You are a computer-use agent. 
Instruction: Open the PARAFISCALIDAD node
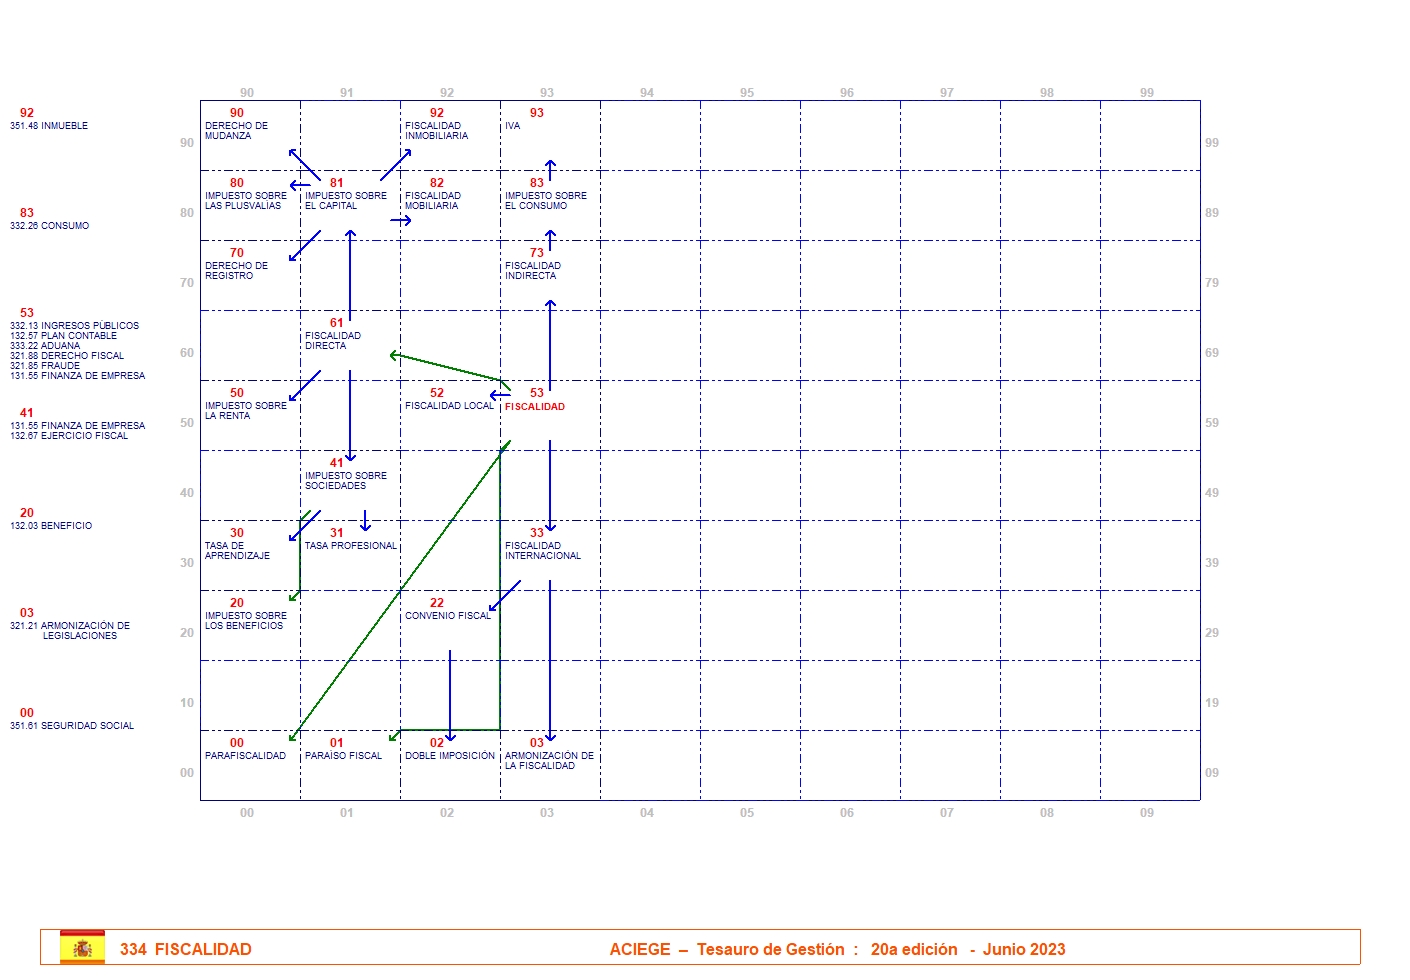coord(245,756)
